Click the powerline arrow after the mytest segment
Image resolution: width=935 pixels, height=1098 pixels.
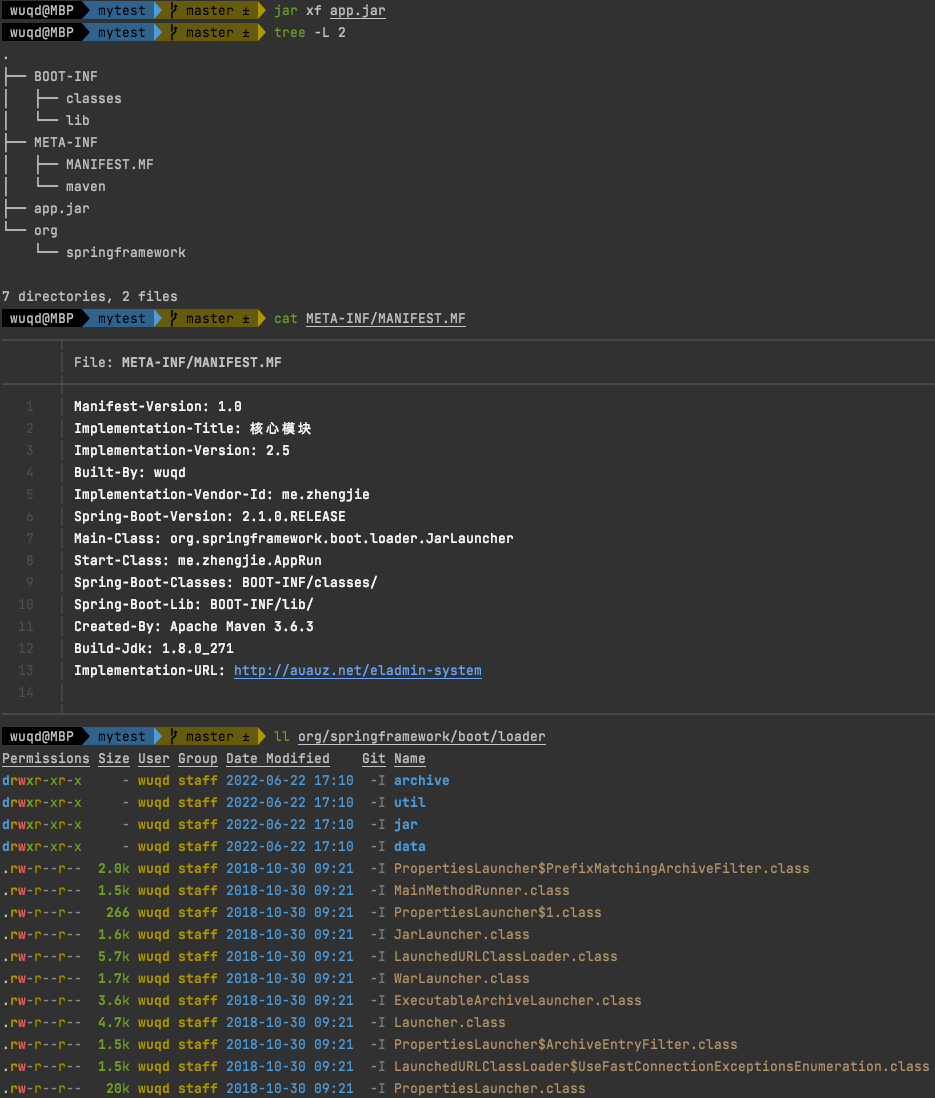pyautogui.click(x=156, y=11)
